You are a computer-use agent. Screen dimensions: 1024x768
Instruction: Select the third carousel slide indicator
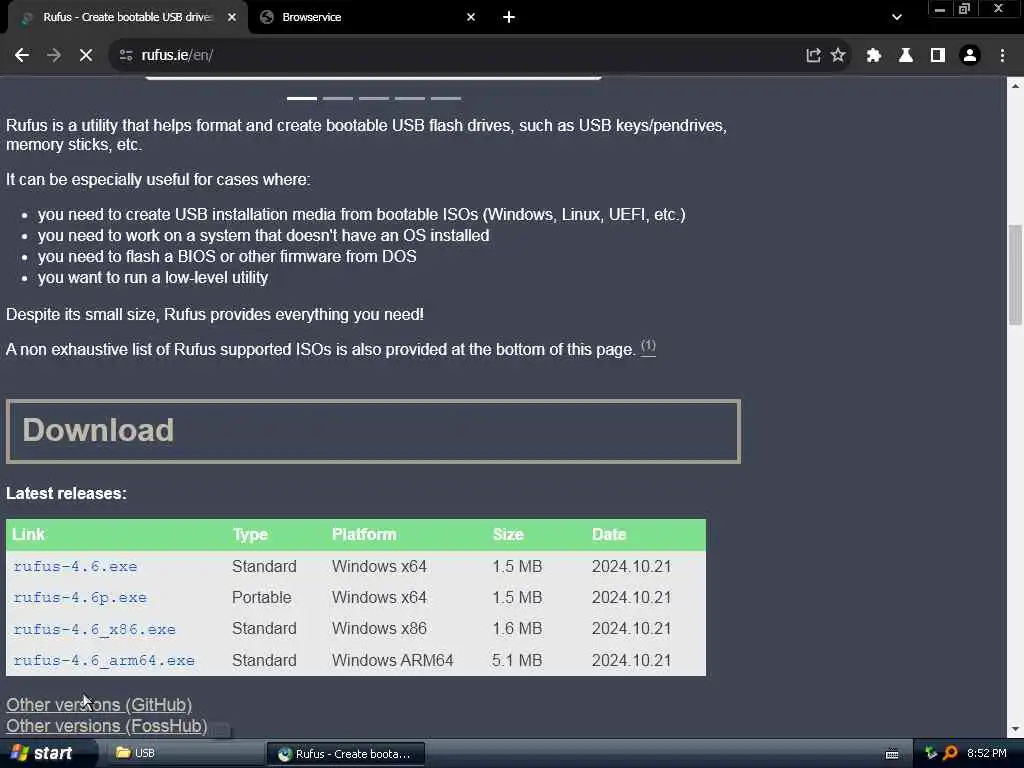tap(374, 98)
